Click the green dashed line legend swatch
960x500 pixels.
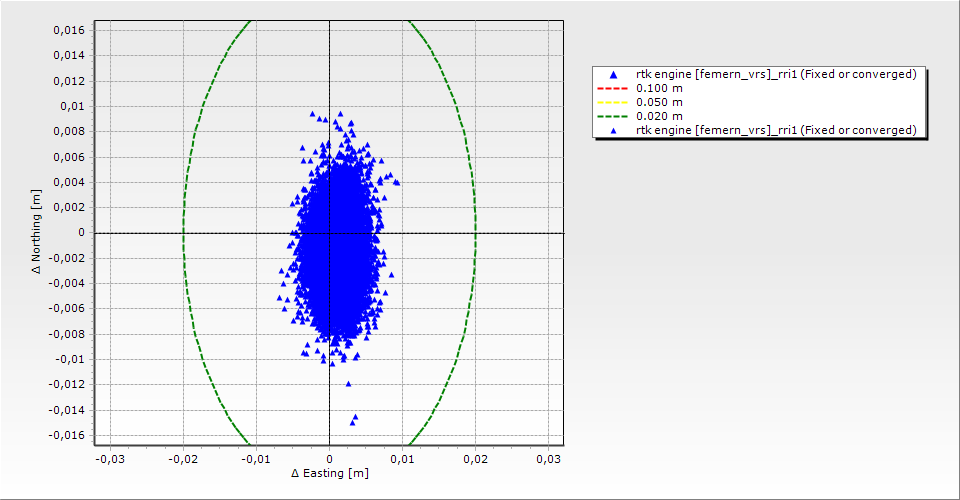click(613, 116)
